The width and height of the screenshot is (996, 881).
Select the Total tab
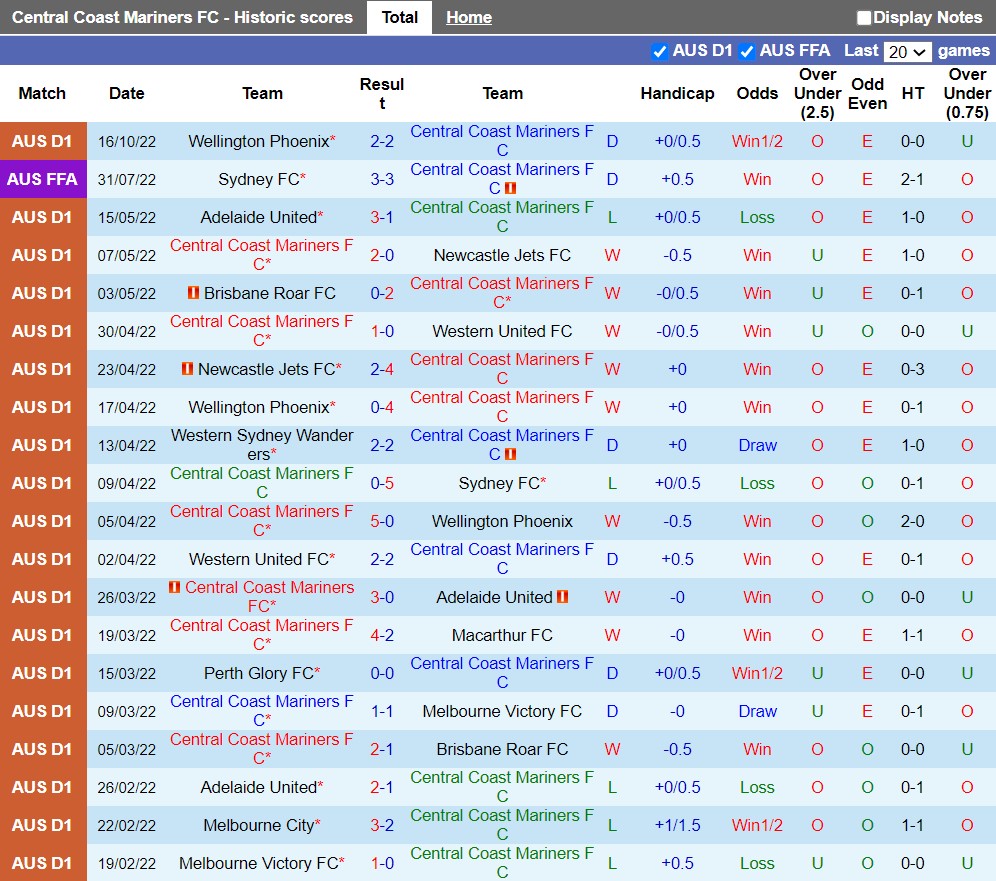tap(399, 18)
